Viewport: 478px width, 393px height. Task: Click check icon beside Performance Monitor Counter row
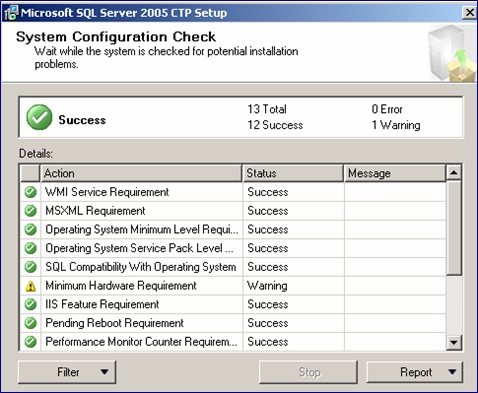pyautogui.click(x=30, y=342)
